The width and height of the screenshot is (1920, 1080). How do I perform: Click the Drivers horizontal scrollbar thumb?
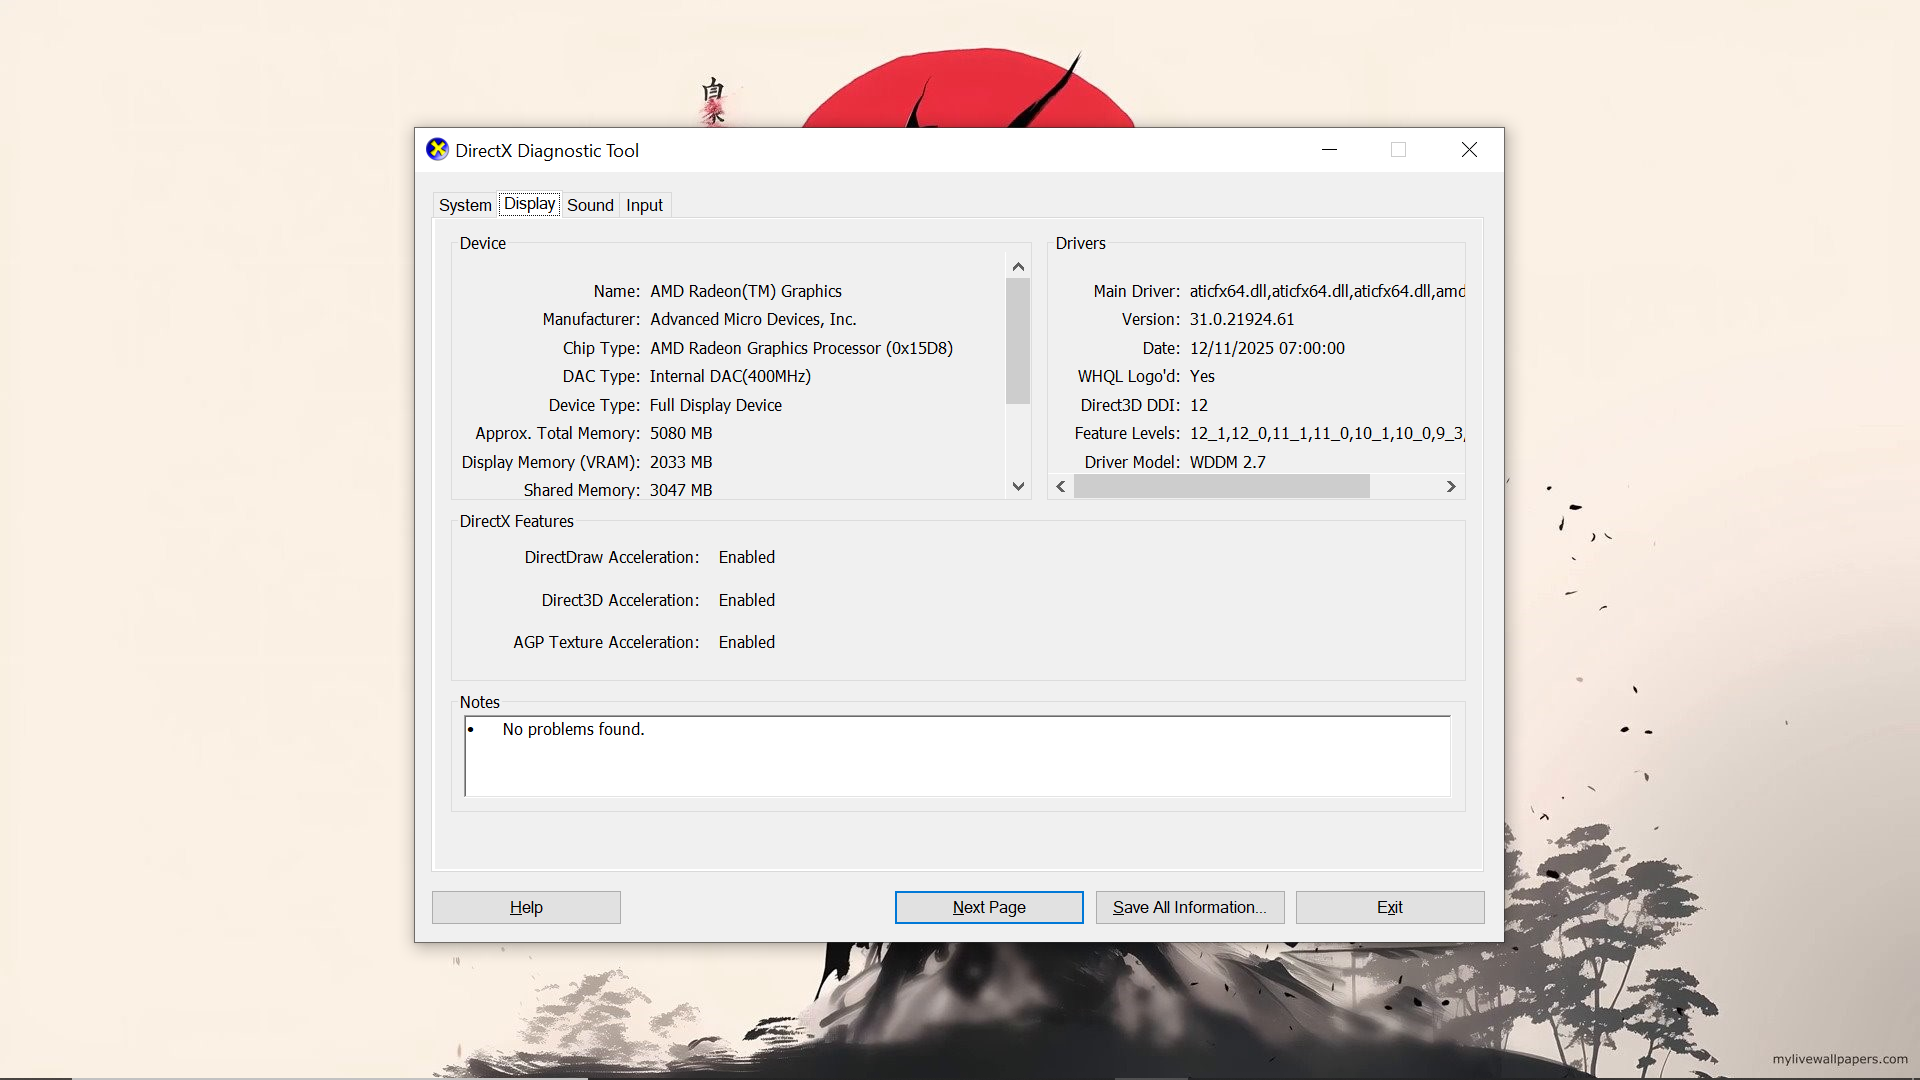tap(1222, 487)
